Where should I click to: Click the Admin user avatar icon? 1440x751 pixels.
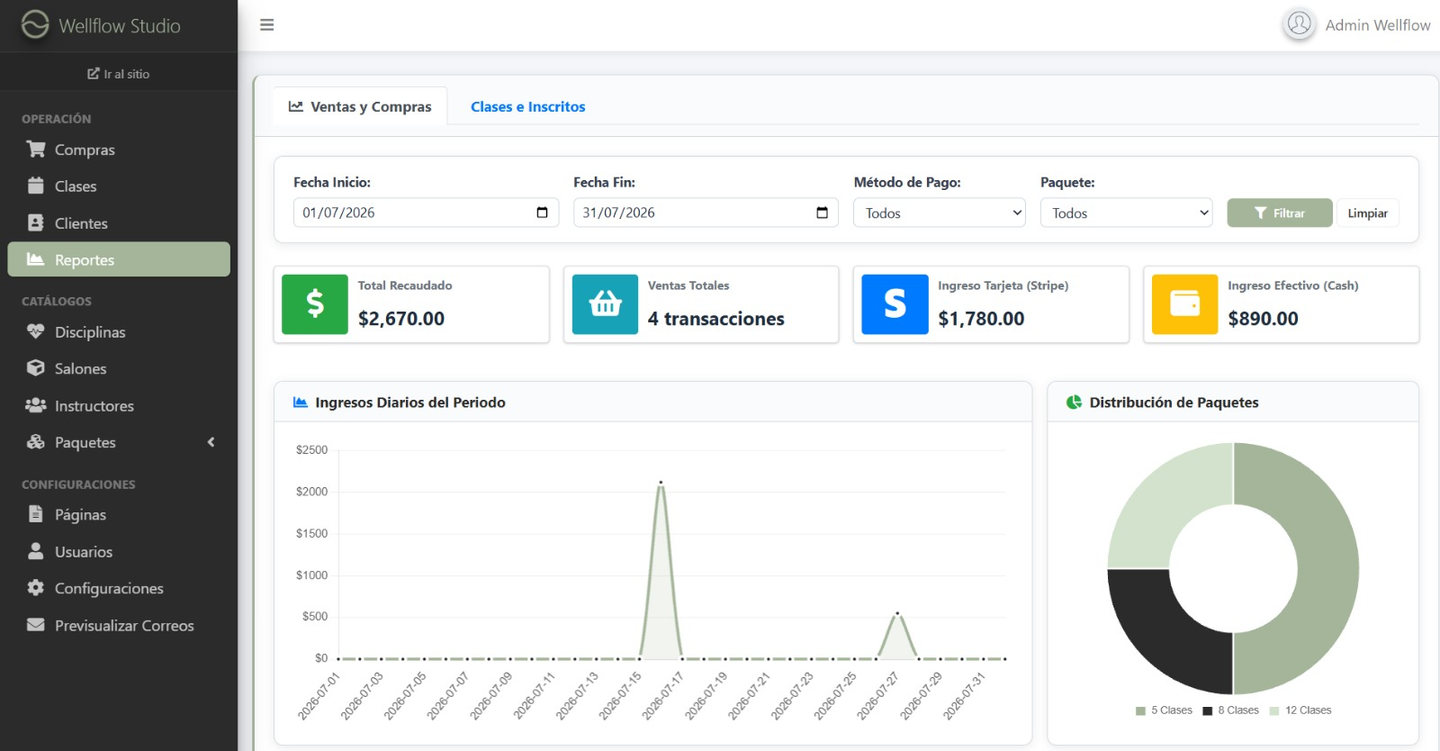(1299, 24)
